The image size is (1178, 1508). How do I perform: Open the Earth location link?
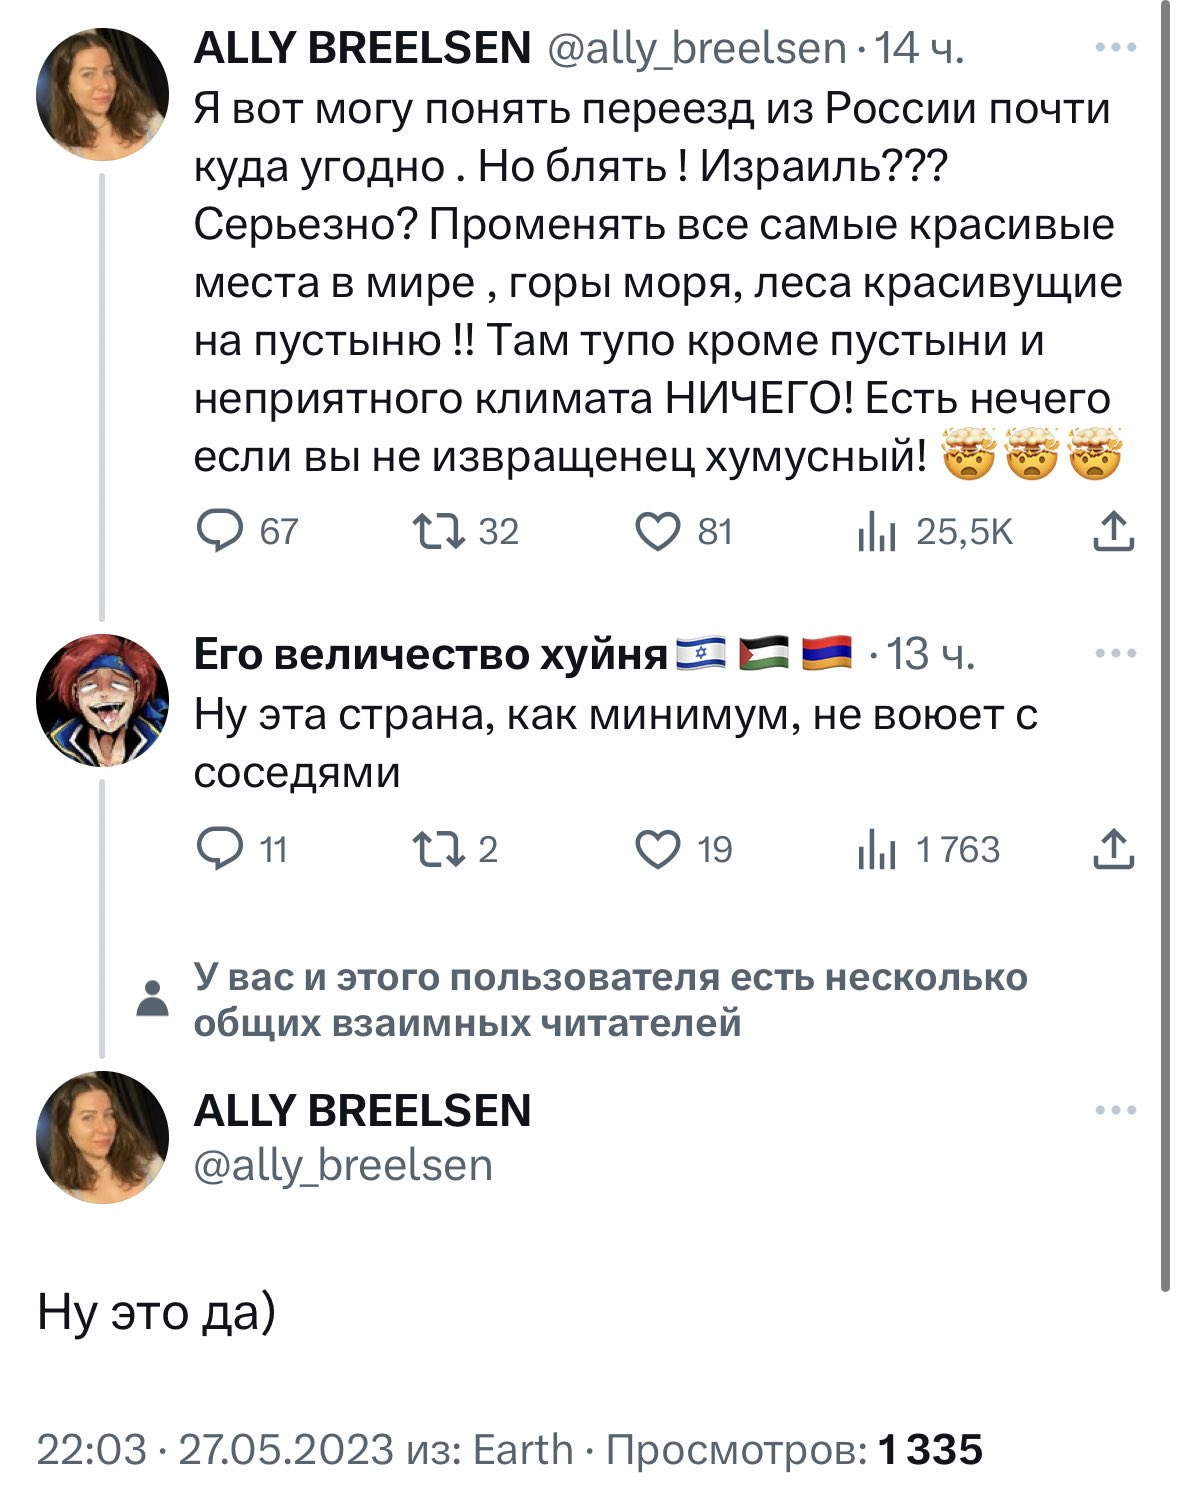(523, 1449)
